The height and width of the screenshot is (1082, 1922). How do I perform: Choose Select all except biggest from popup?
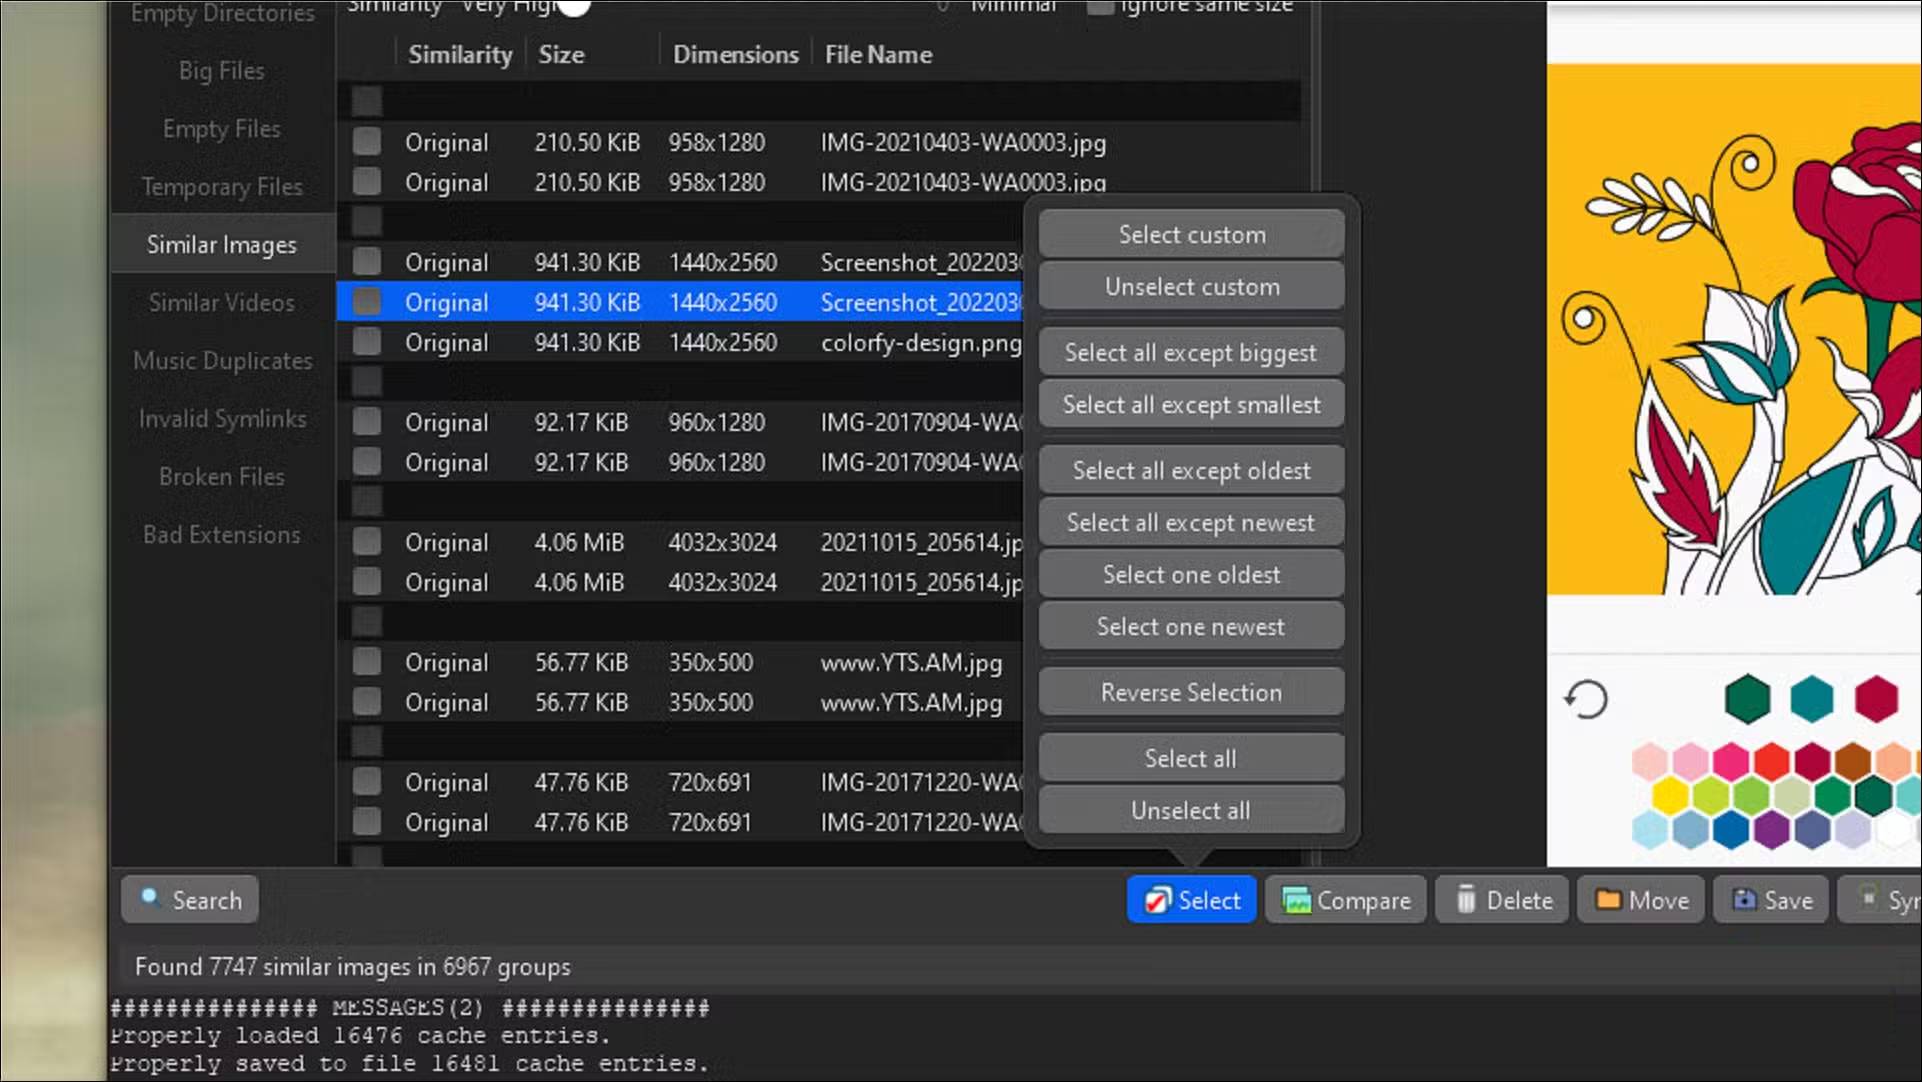pos(1190,352)
